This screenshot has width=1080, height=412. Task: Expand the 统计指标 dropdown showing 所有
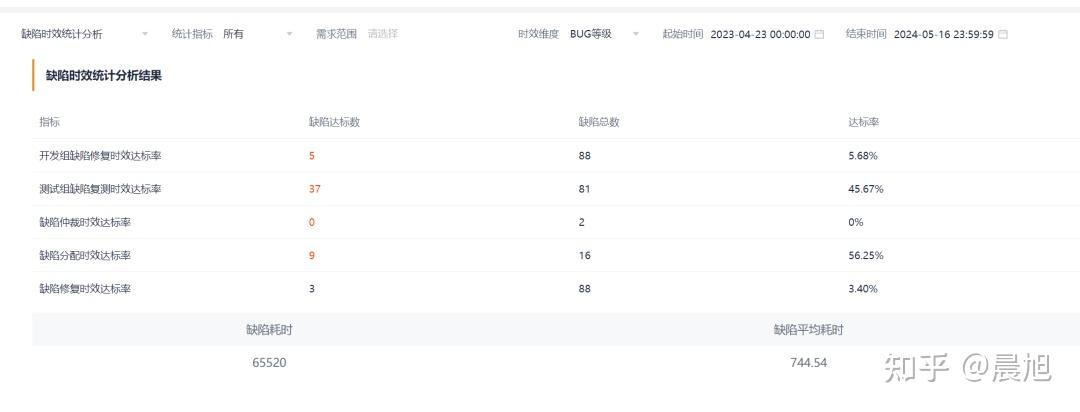click(x=290, y=34)
